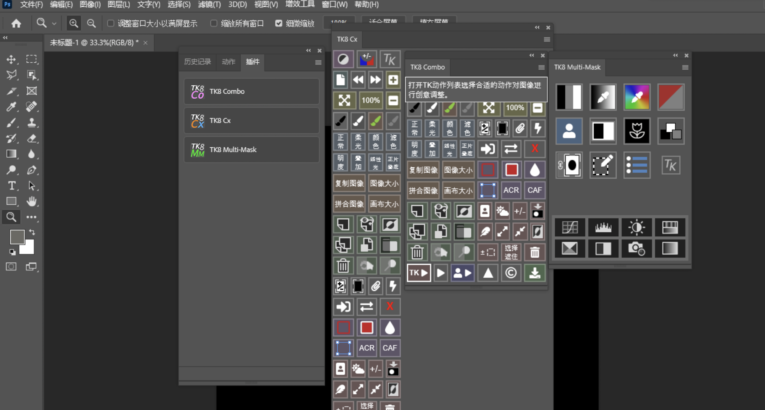The height and width of the screenshot is (410, 765).
Task: Select the Rectangular Marquee tool
Action: point(32,60)
